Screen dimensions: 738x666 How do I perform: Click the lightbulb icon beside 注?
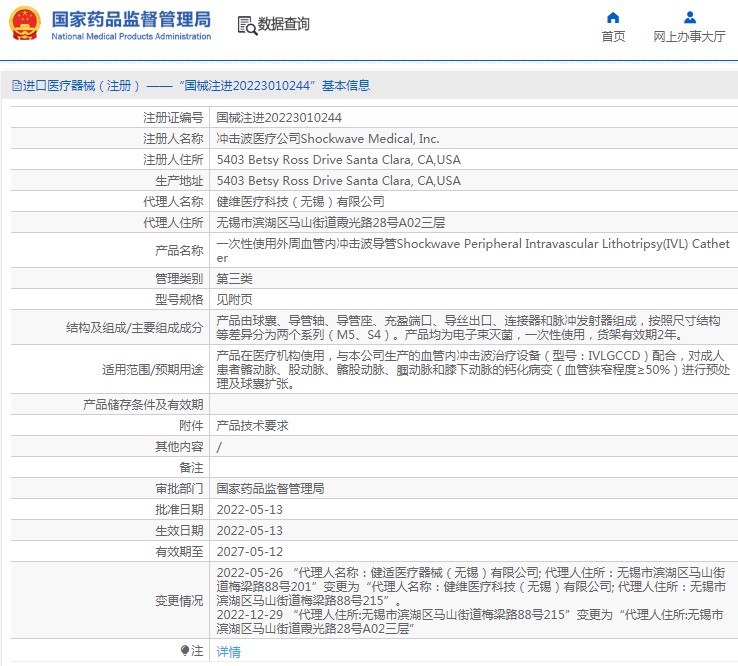point(184,650)
